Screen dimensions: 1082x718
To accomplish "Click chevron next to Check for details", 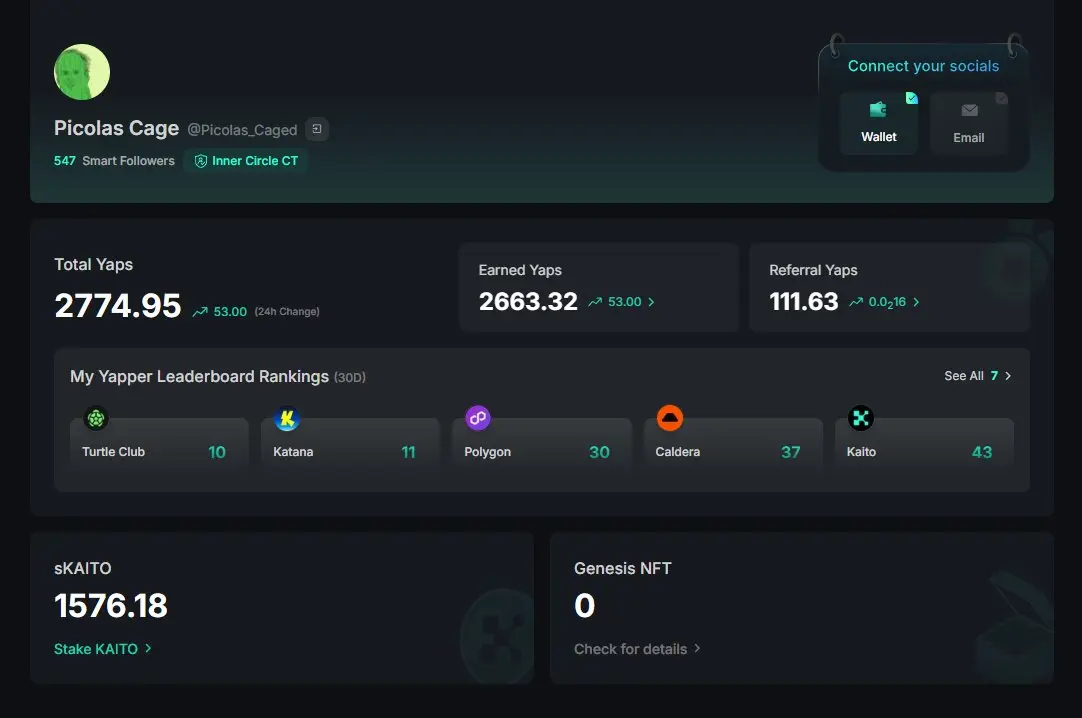I will 697,649.
